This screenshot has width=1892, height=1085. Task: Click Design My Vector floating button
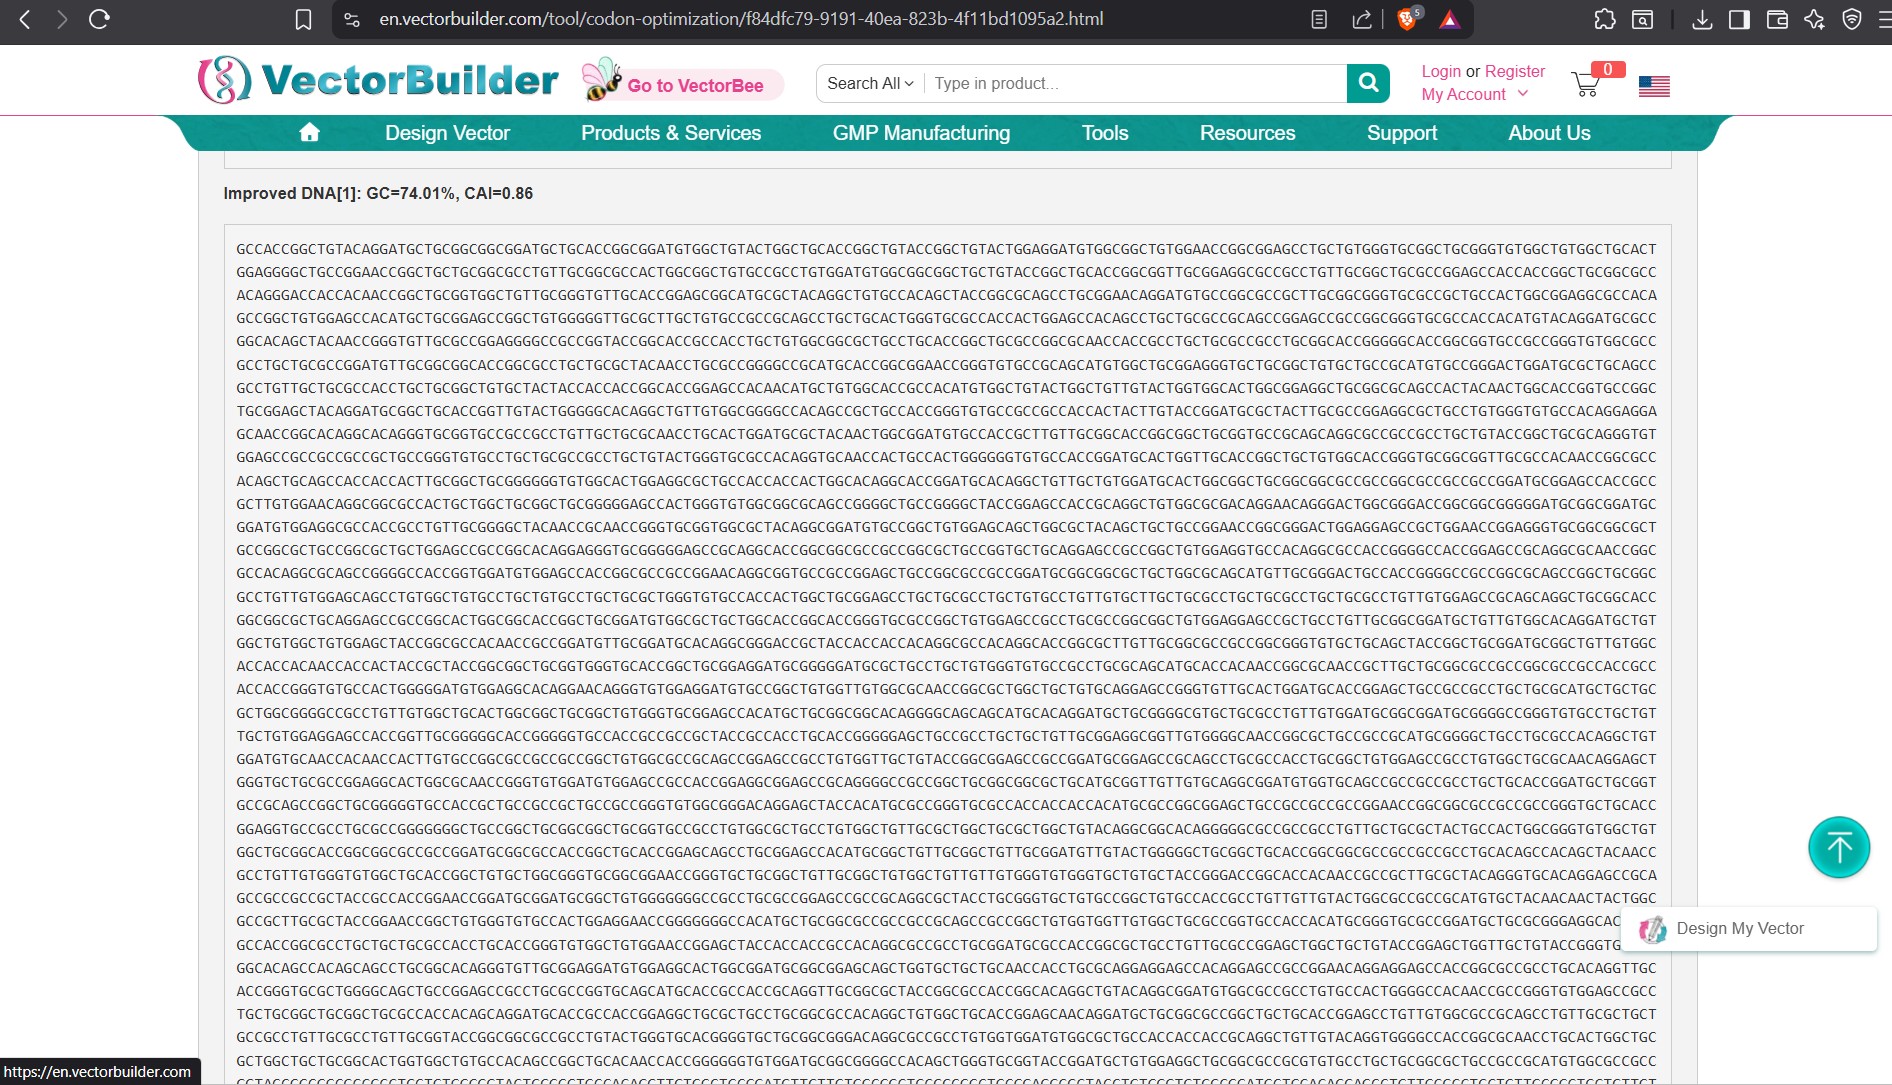click(1748, 929)
